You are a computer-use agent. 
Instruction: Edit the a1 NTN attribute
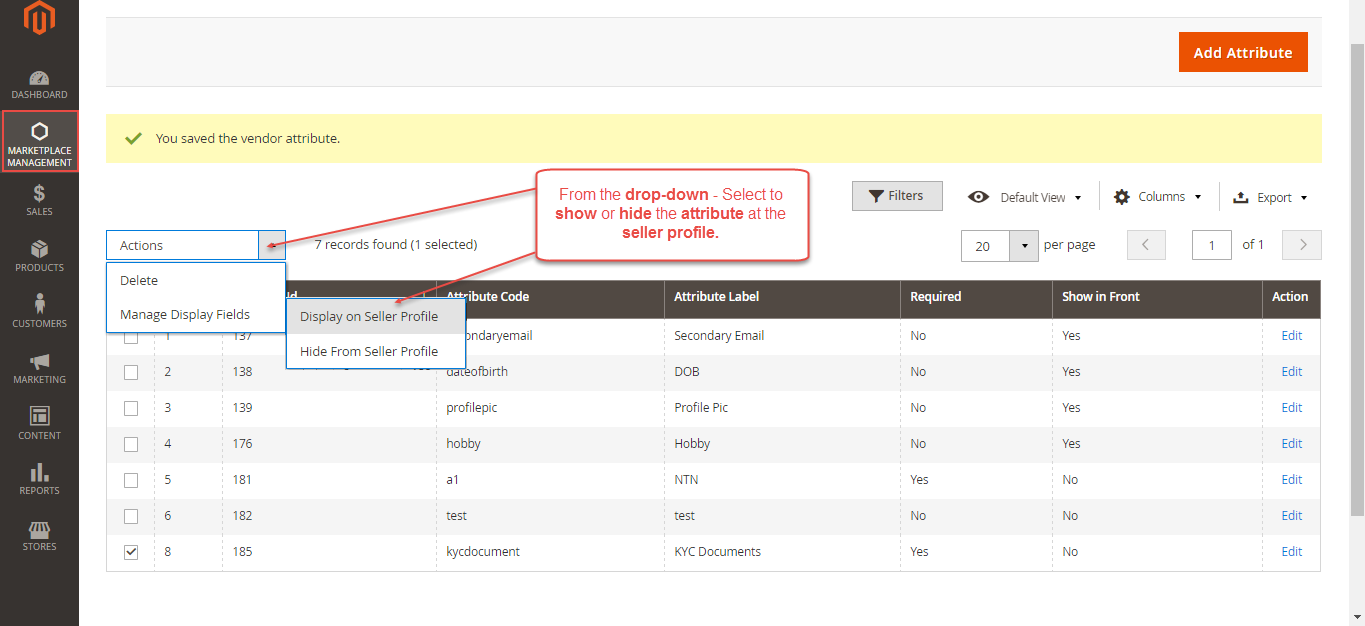tap(1292, 480)
